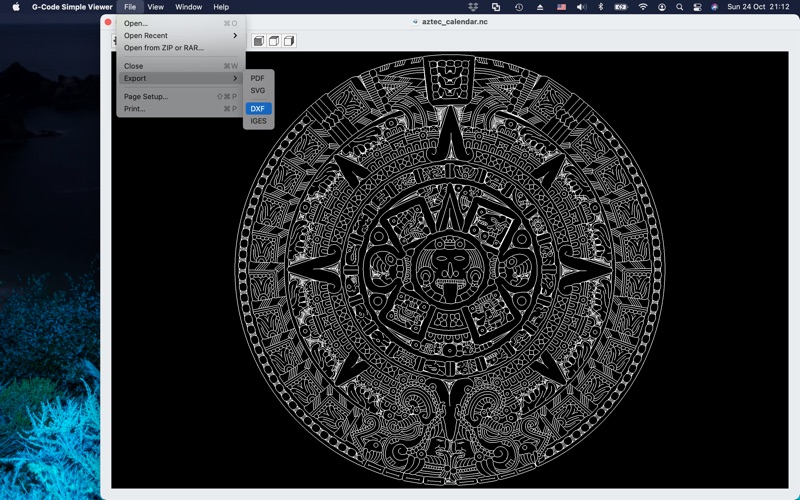Open the G-Code Simple Viewer app menu
Viewport: 800px width, 500px height.
point(72,7)
